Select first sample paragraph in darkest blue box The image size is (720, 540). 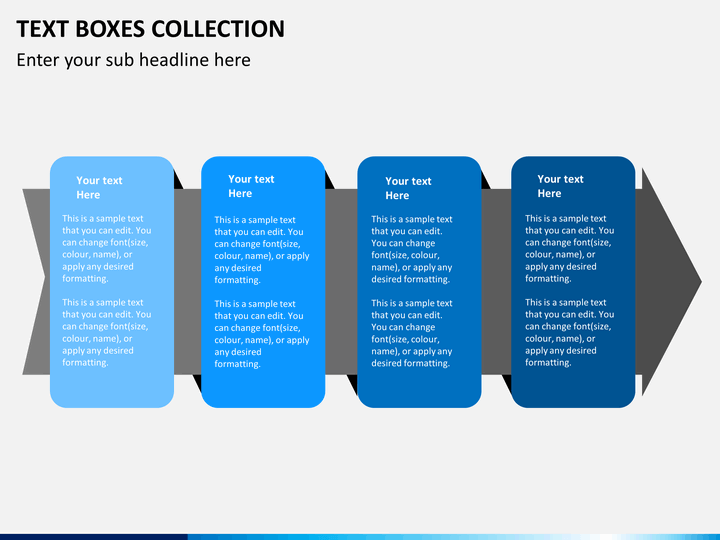coord(569,248)
